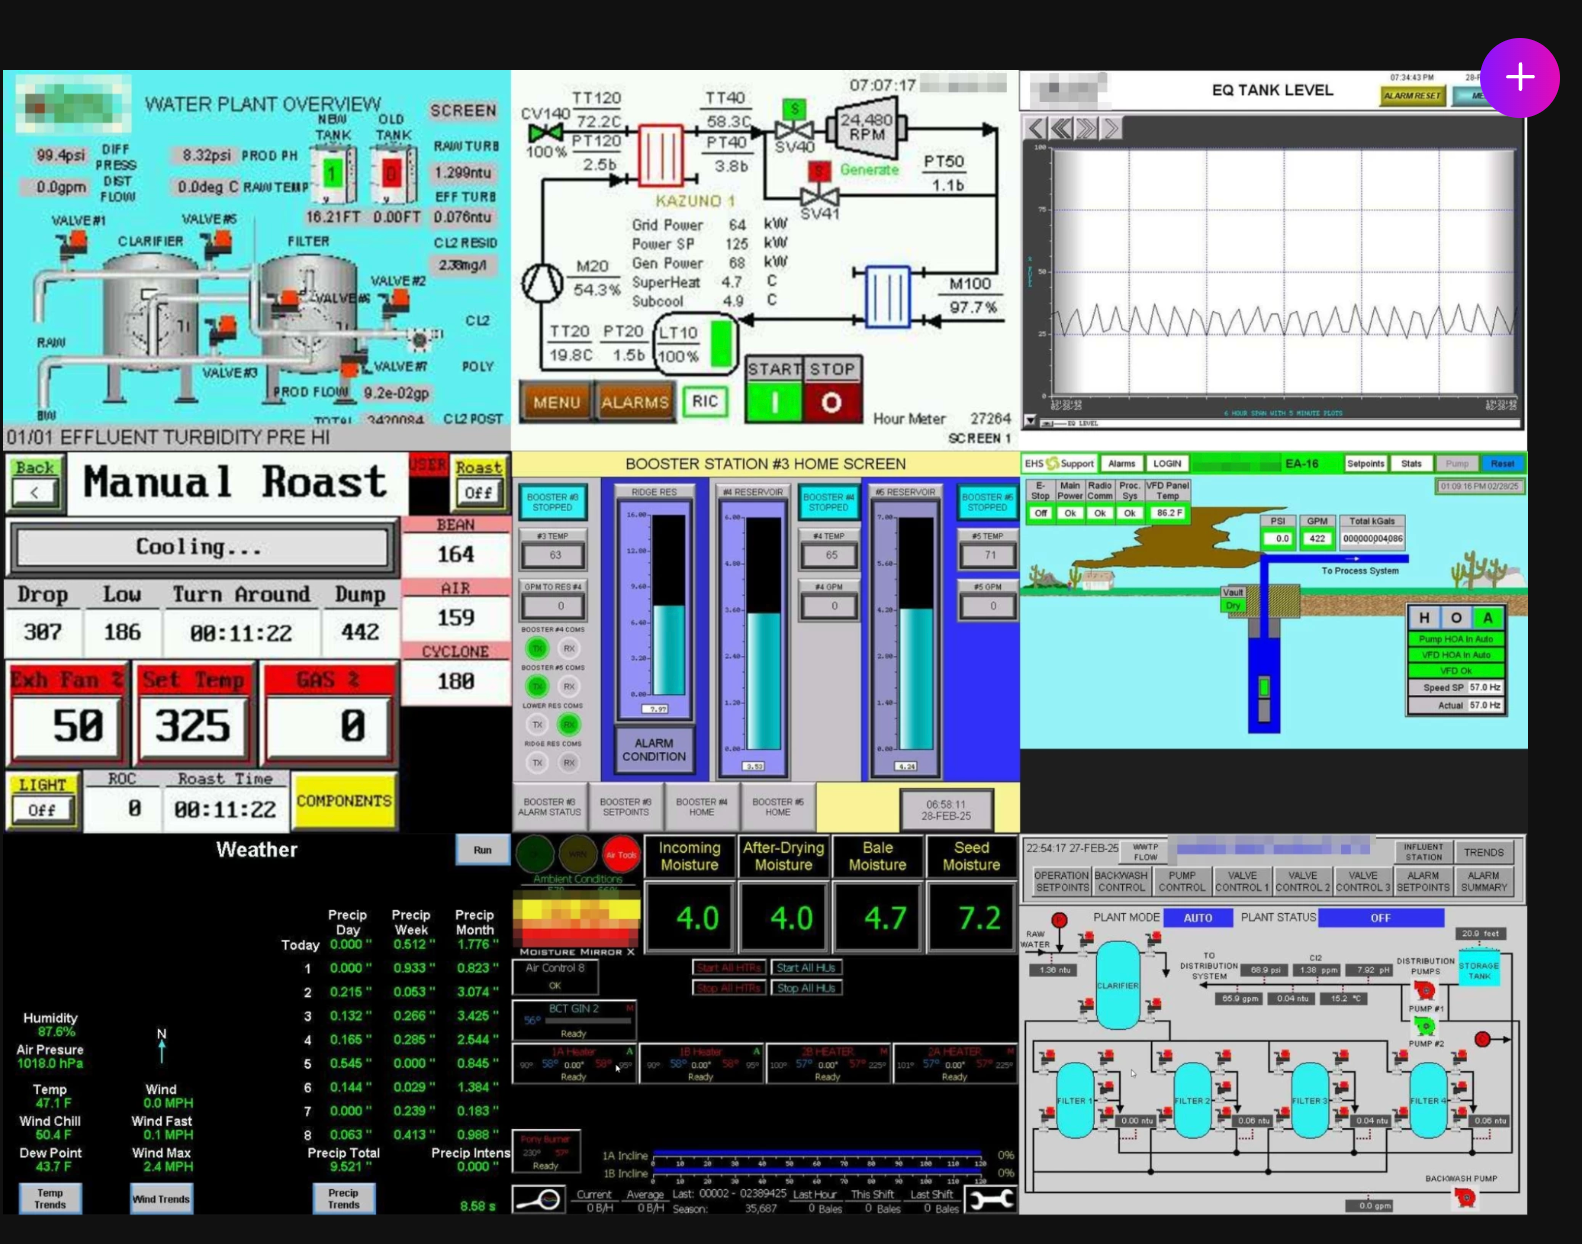Click the red STOP button
The image size is (1582, 1244).
coord(831,402)
